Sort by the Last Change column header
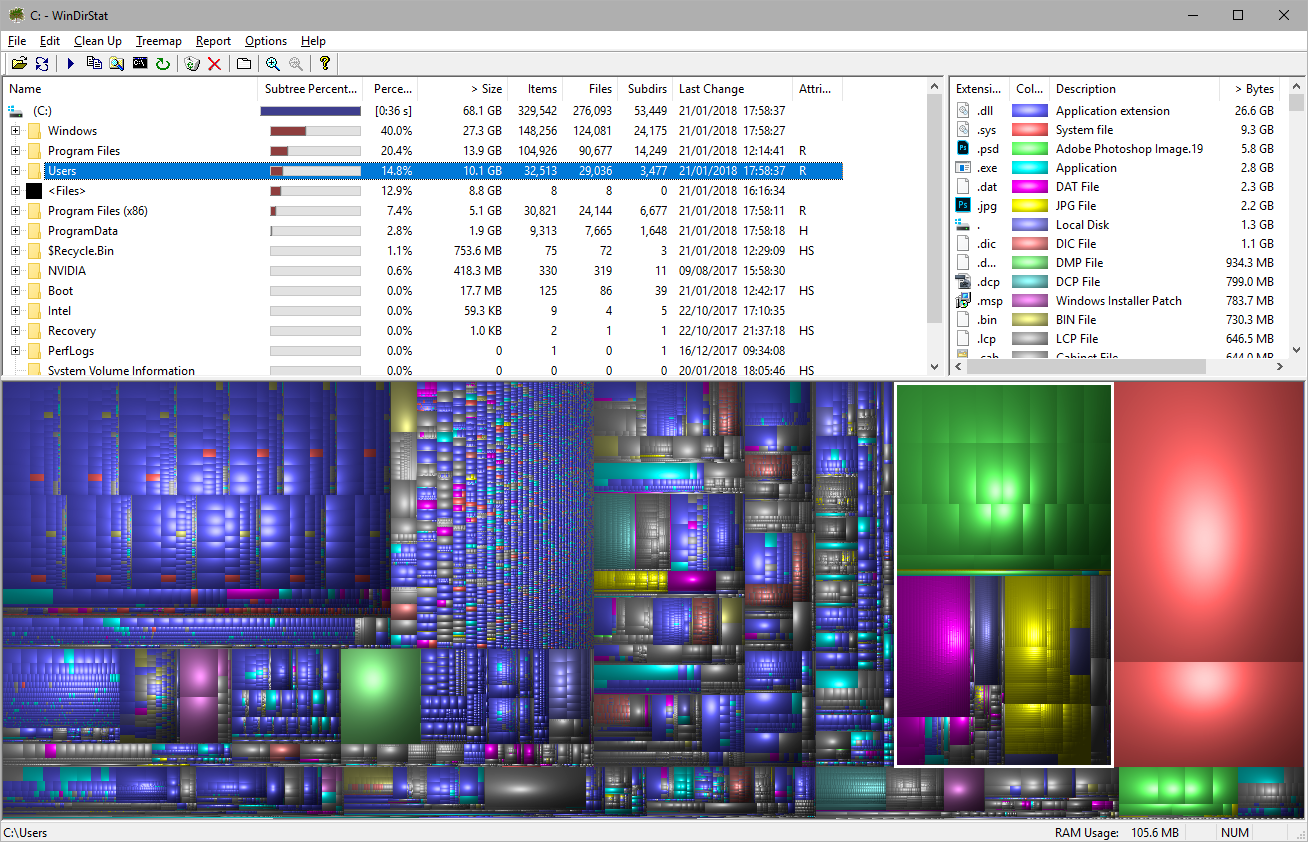Viewport: 1308px width, 842px height. pos(732,89)
